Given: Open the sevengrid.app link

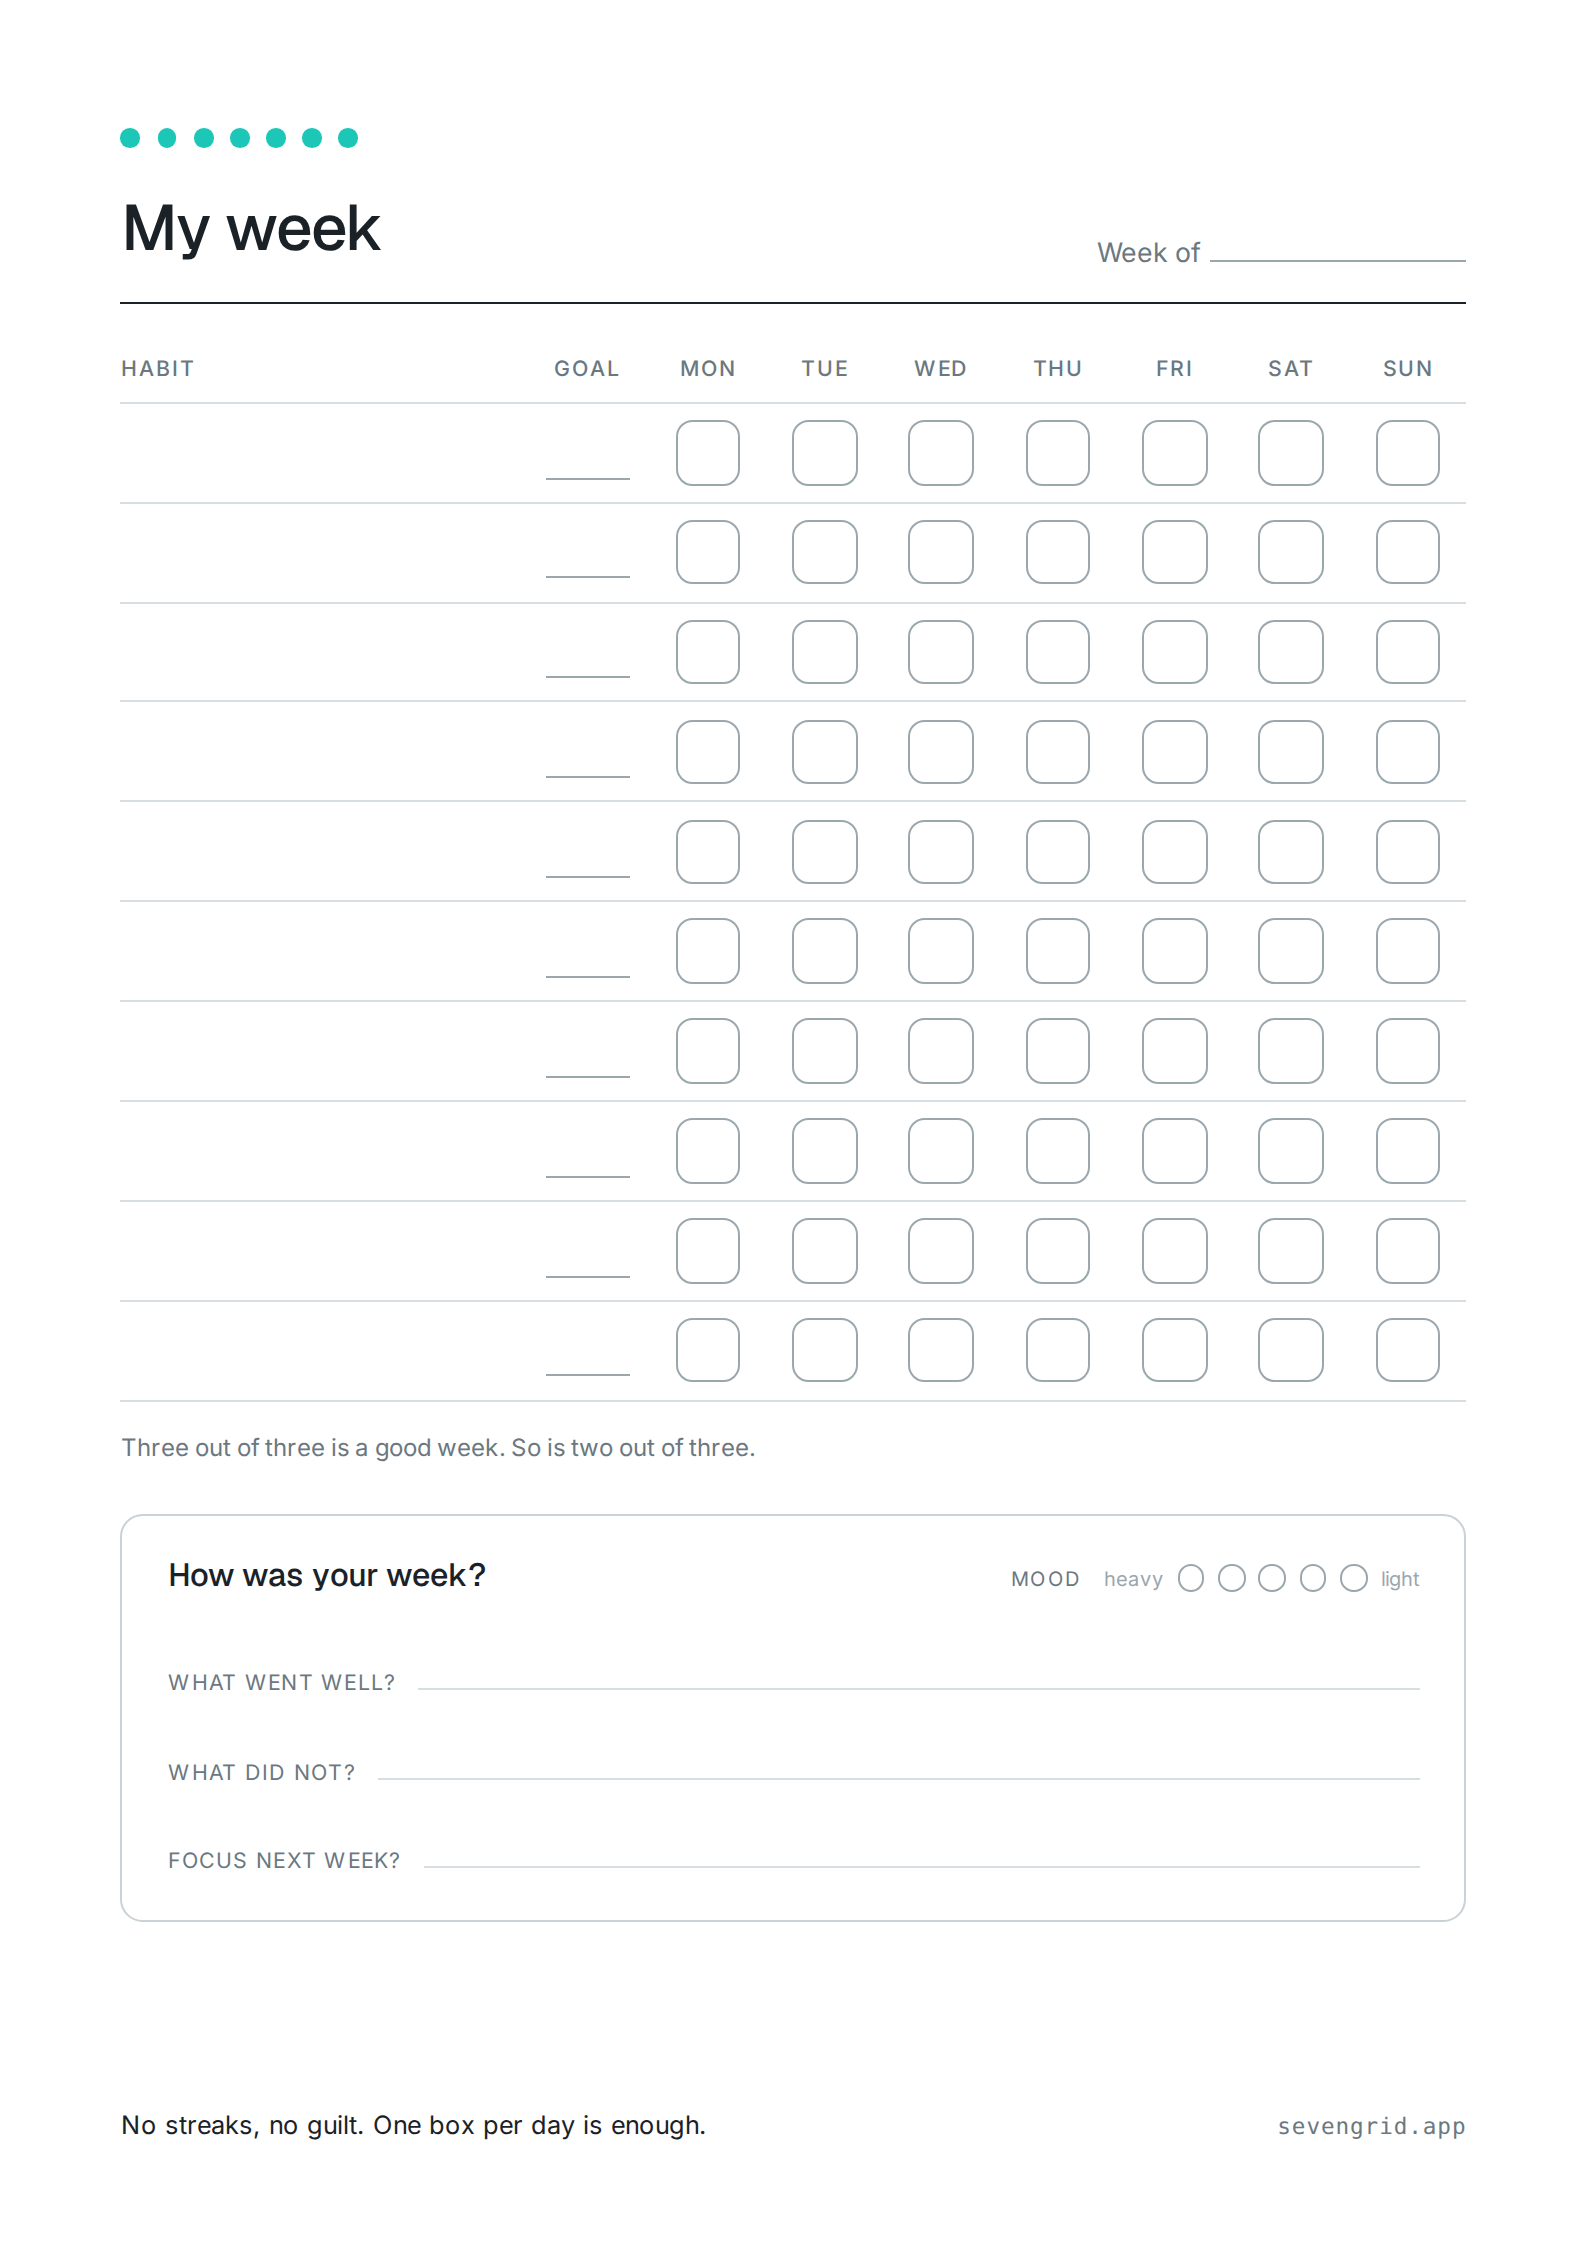Looking at the screenshot, I should pyautogui.click(x=1370, y=2126).
